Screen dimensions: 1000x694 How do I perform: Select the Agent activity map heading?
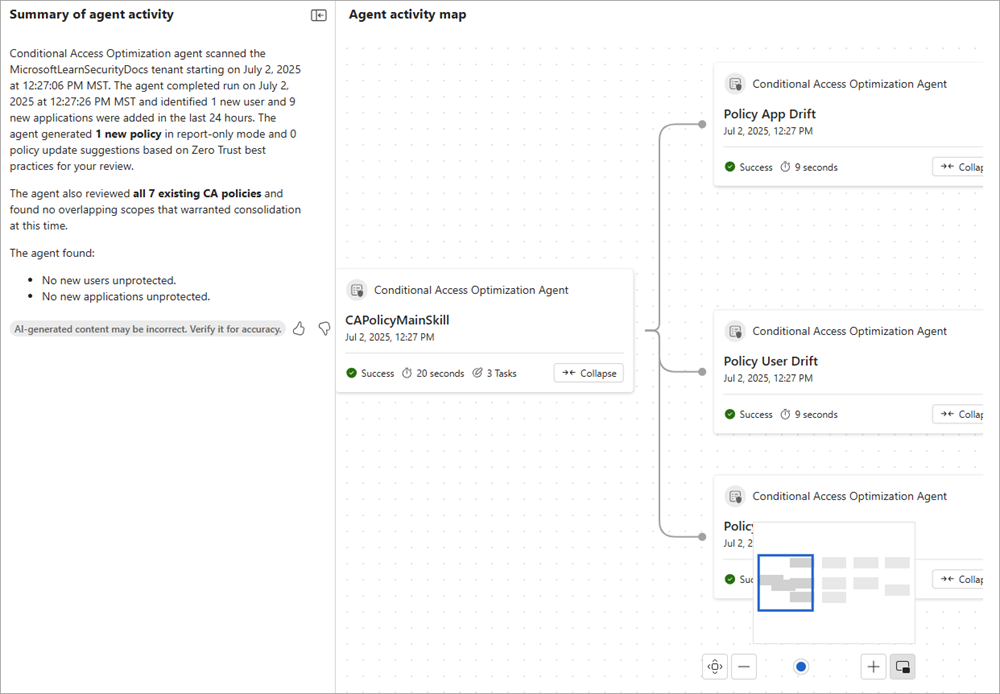(408, 14)
